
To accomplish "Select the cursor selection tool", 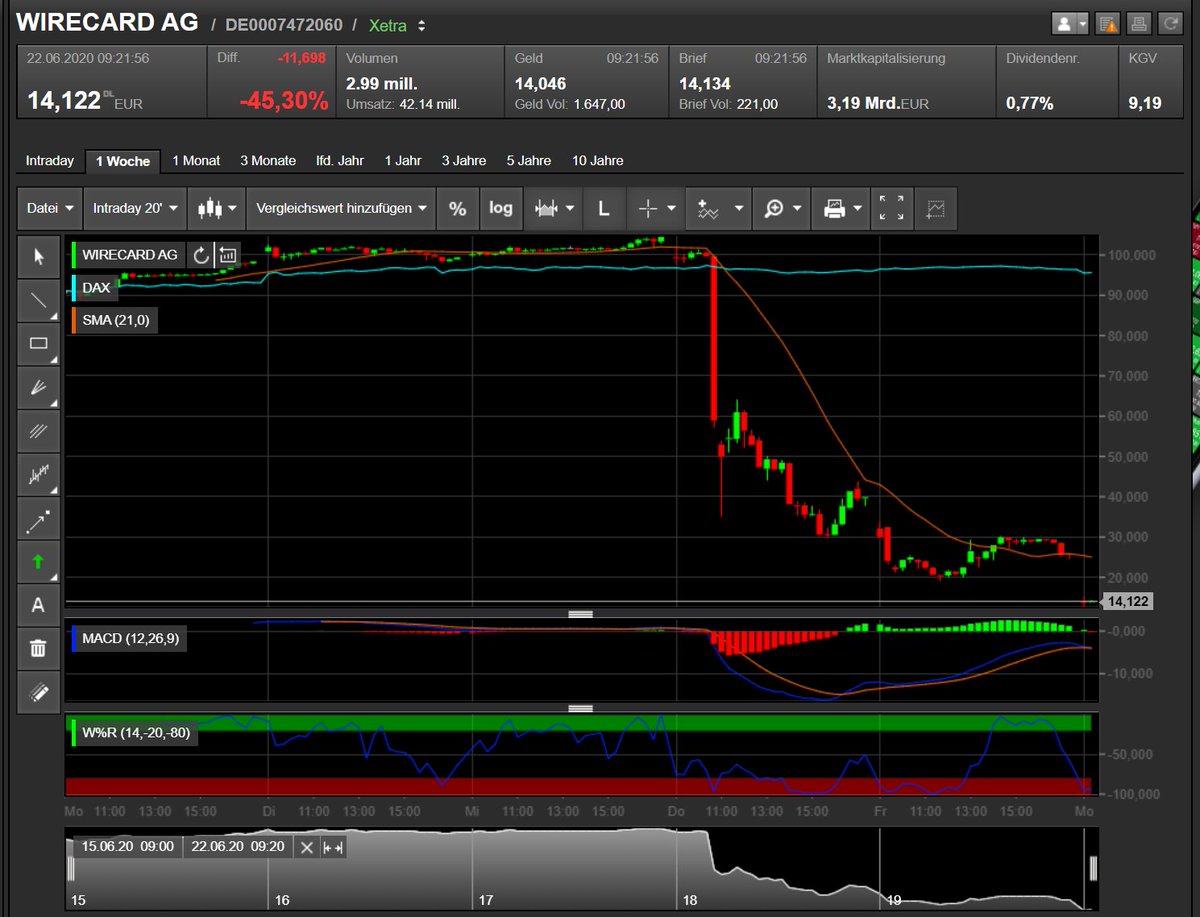I will coord(38,257).
